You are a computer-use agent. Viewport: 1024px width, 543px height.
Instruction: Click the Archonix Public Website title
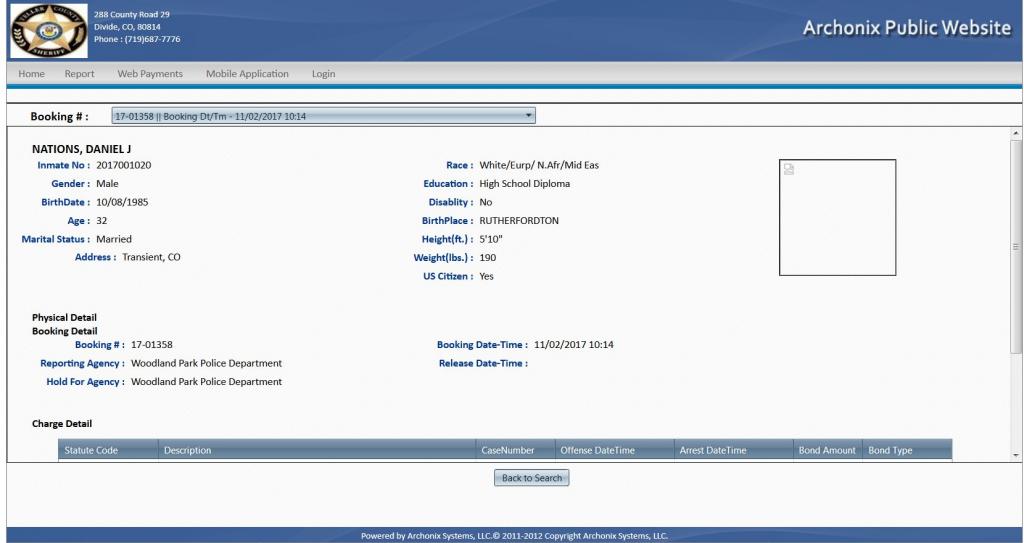click(906, 28)
